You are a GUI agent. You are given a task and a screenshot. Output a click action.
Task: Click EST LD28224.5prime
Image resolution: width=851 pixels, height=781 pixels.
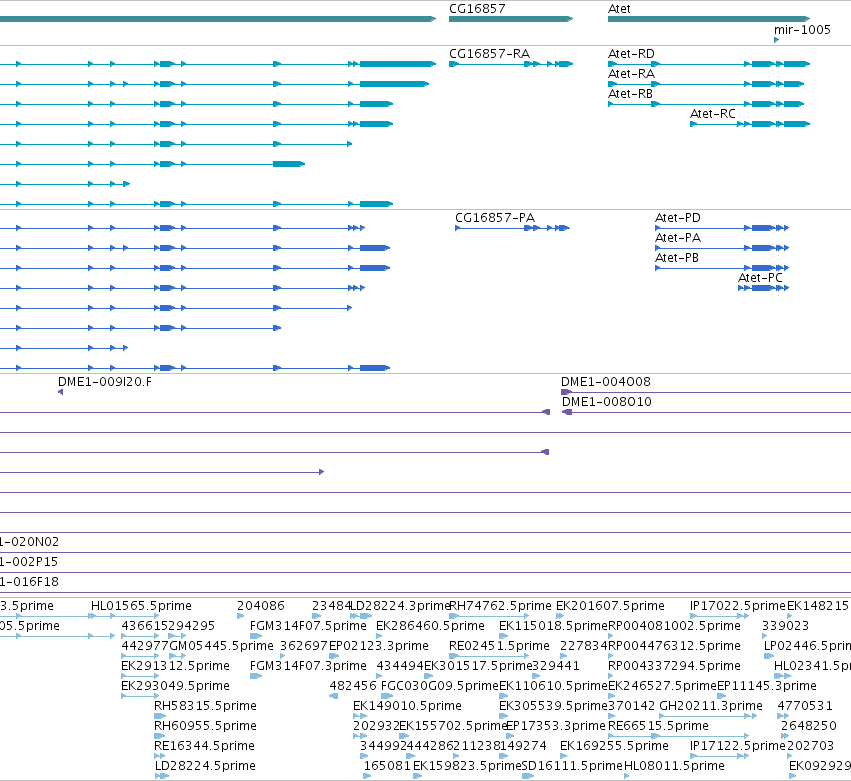pyautogui.click(x=205, y=766)
